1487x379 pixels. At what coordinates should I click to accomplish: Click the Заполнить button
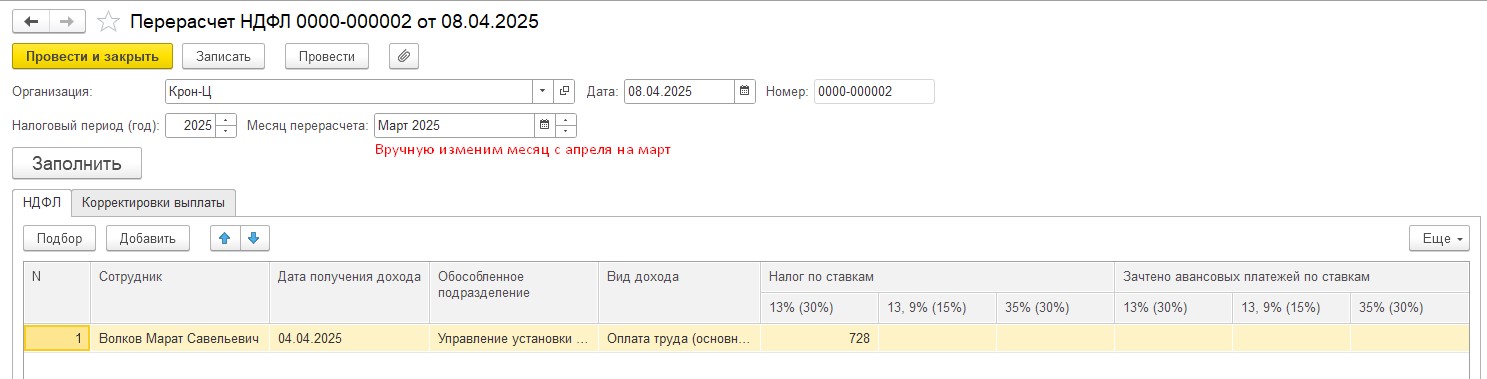tap(77, 163)
